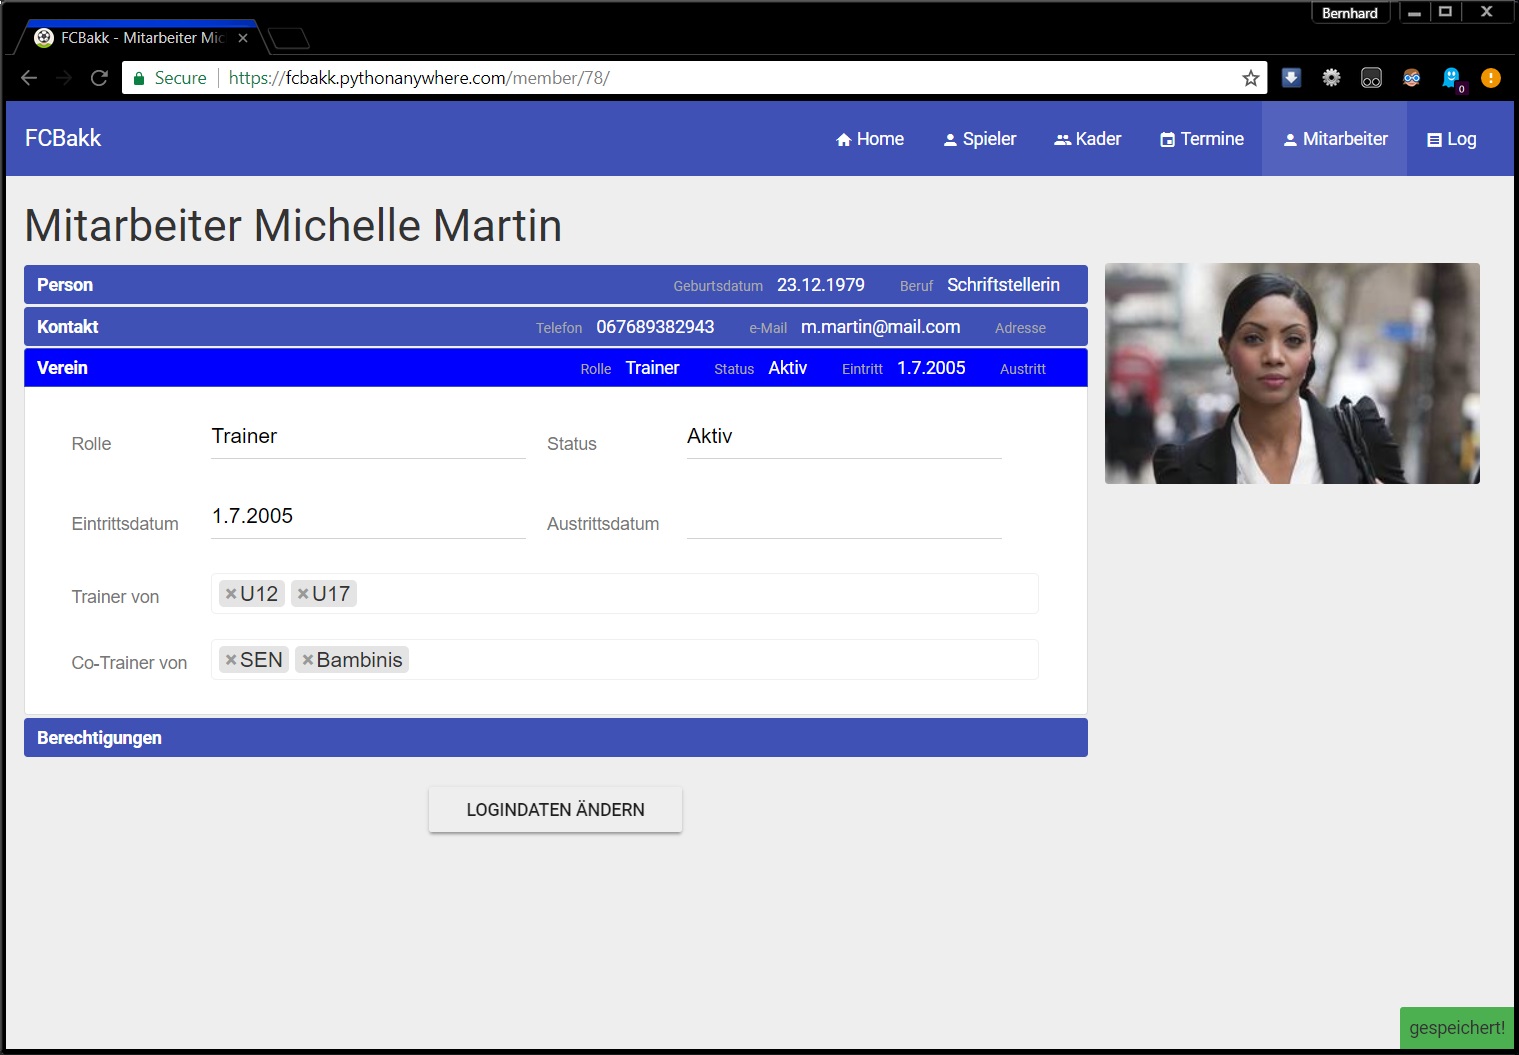Bookmark this page with the star icon
The width and height of the screenshot is (1519, 1055).
(1250, 78)
